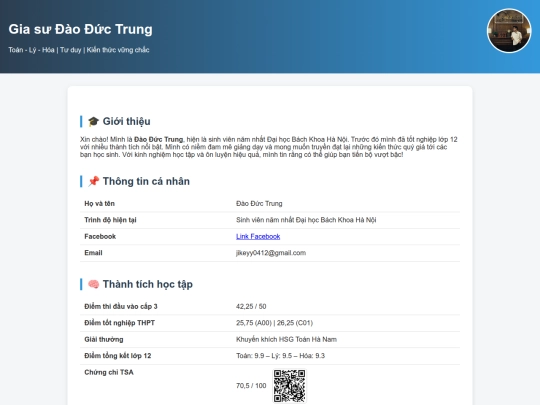Screen dimensions: 540x405
Task: Click the Email row label
Action: tap(93, 253)
